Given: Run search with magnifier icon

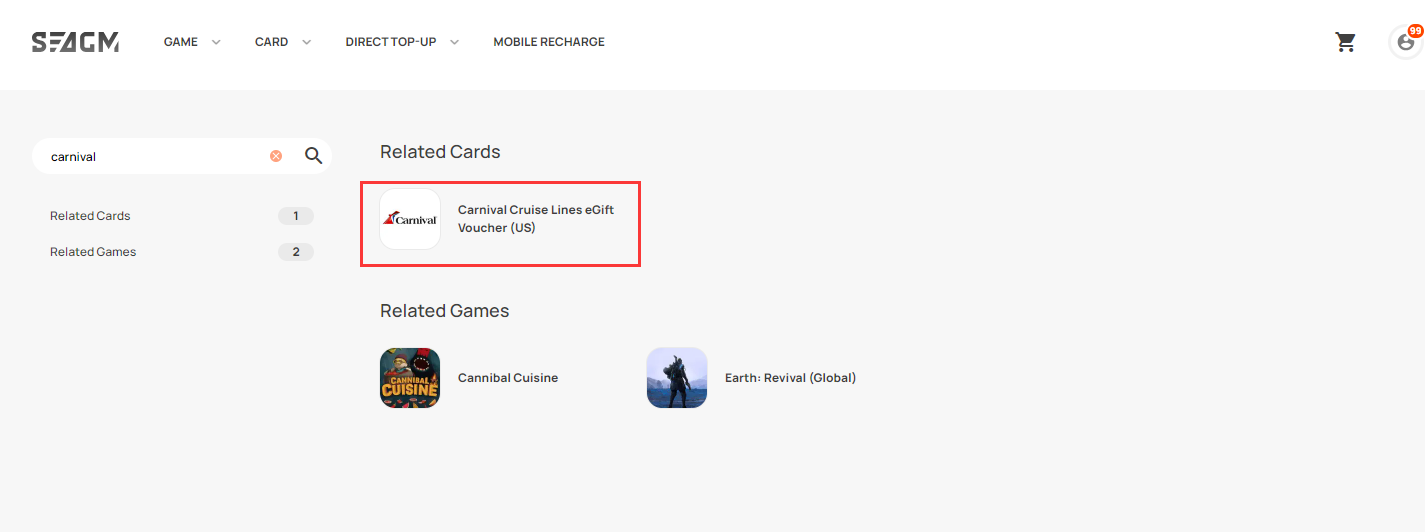Looking at the screenshot, I should [x=313, y=156].
